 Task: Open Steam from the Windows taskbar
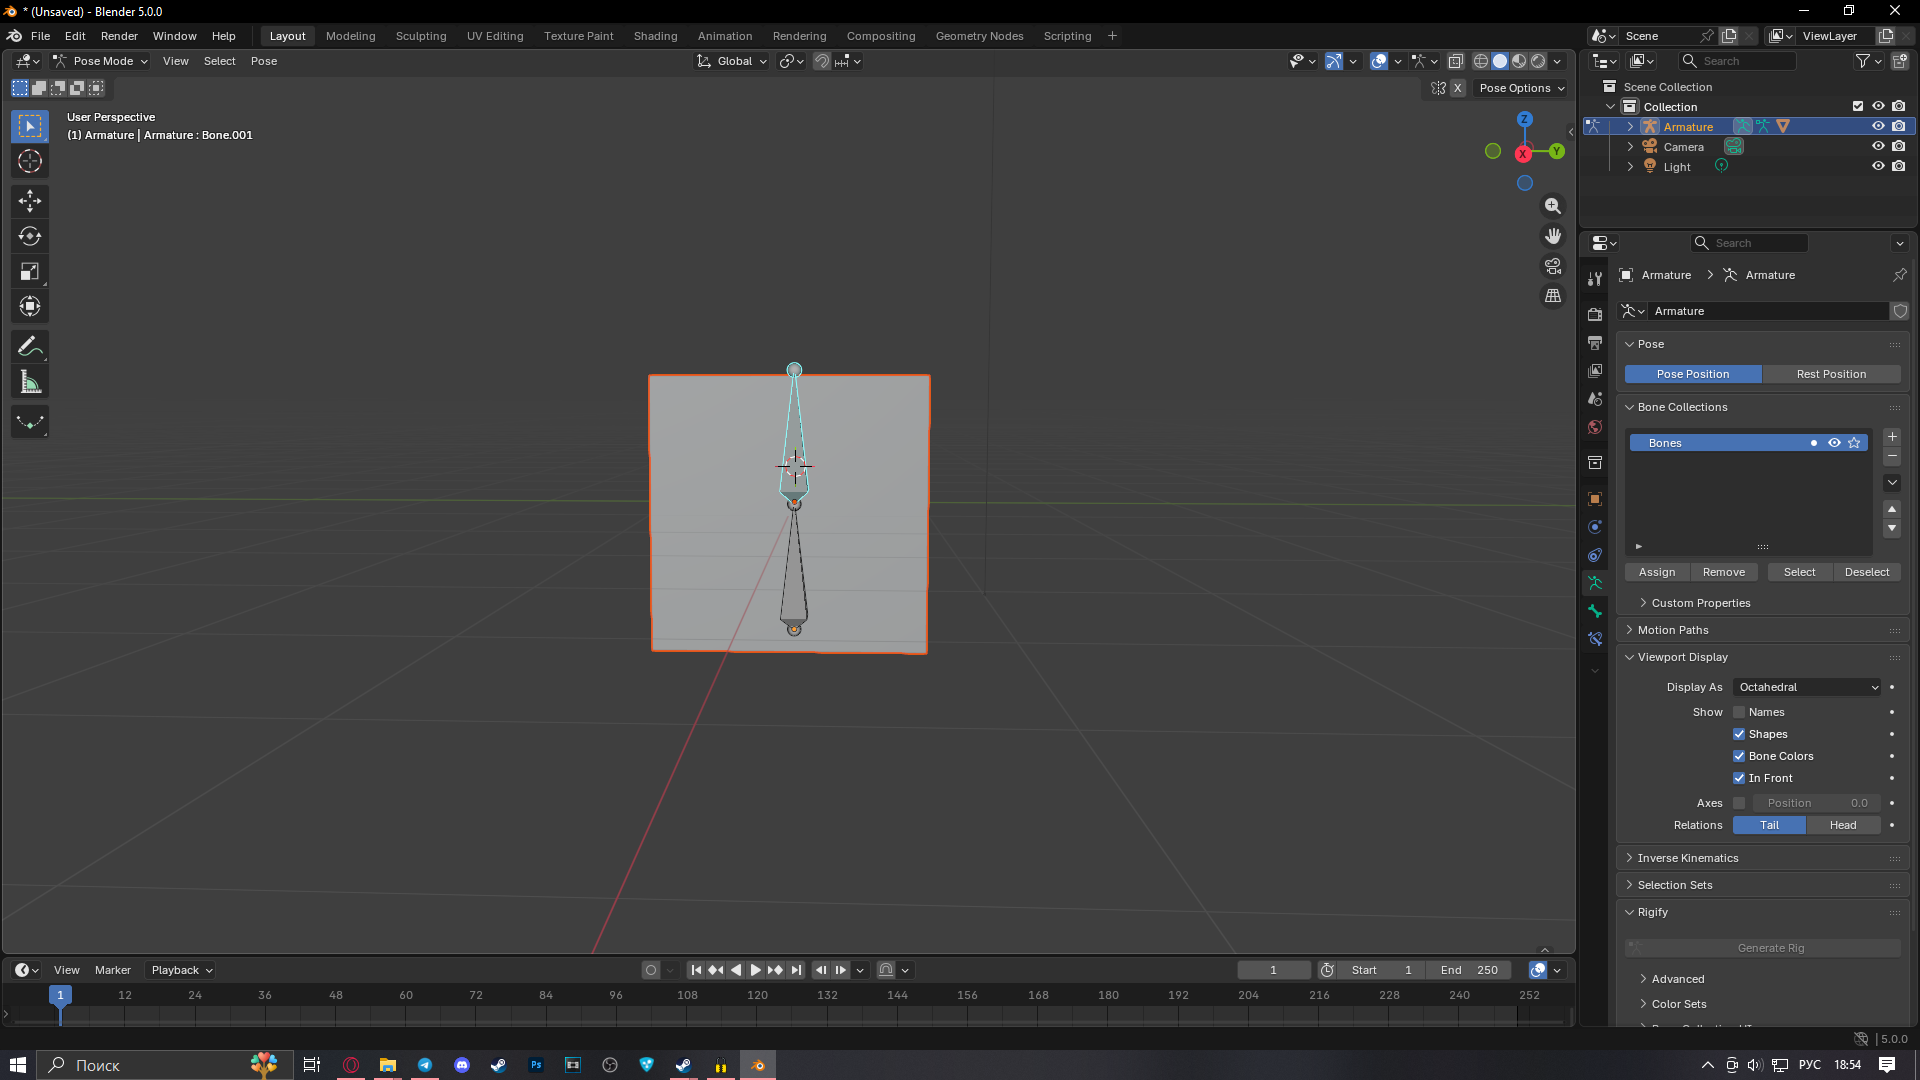(x=498, y=1065)
